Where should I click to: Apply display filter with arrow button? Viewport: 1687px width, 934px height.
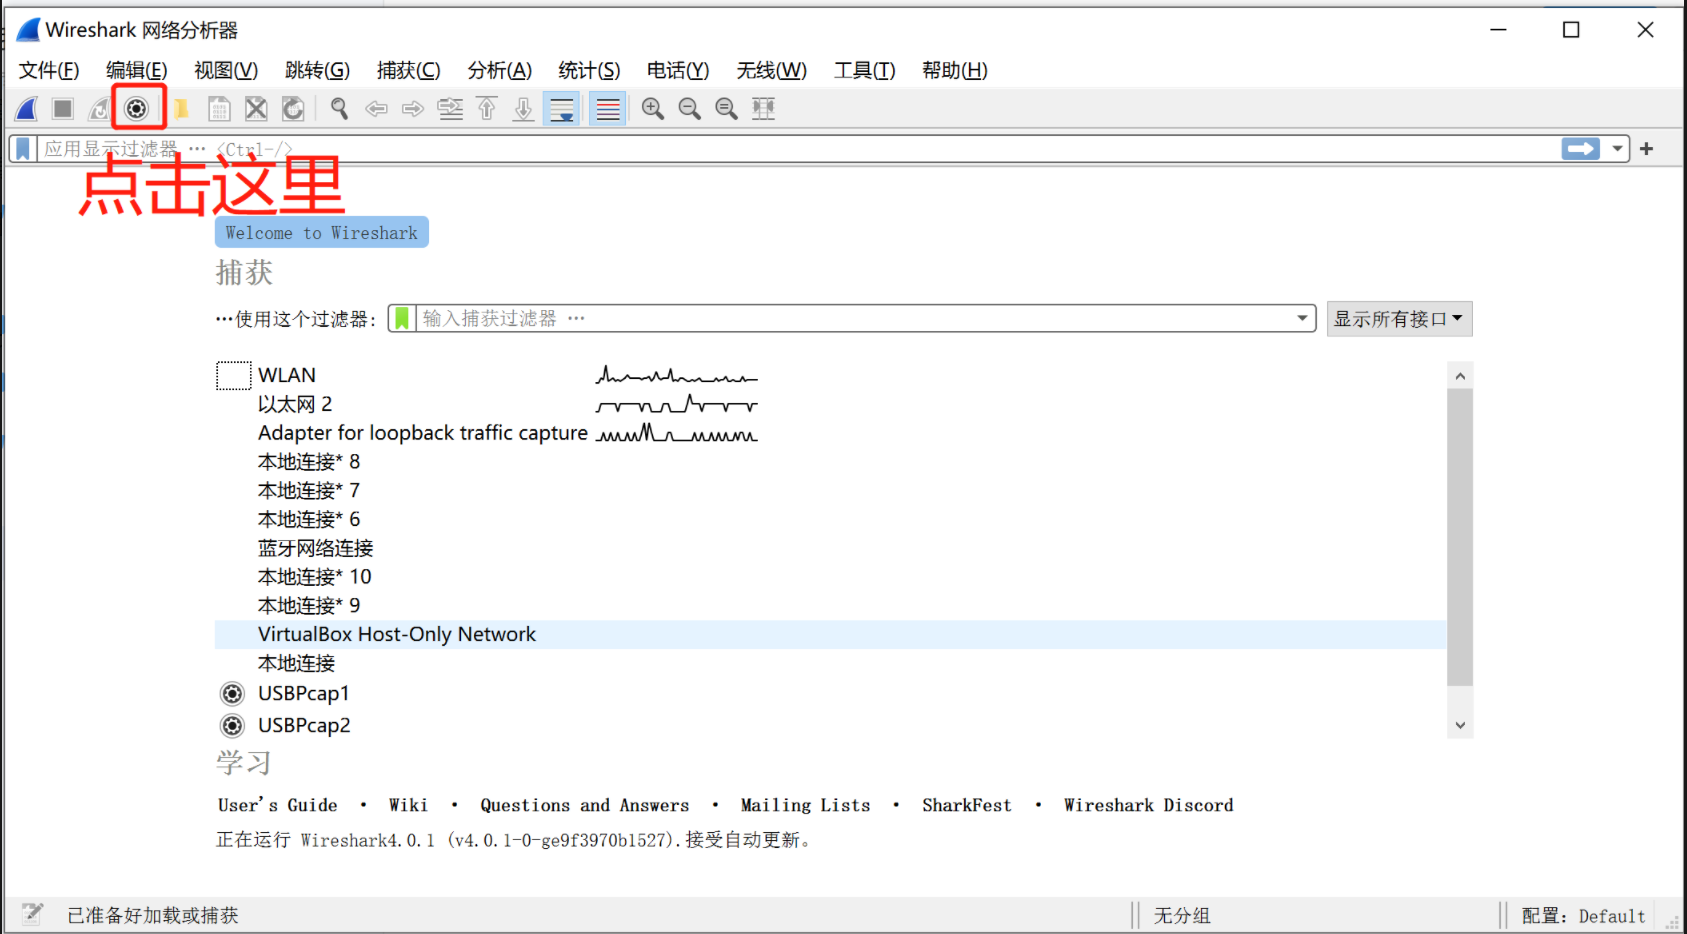click(1581, 149)
